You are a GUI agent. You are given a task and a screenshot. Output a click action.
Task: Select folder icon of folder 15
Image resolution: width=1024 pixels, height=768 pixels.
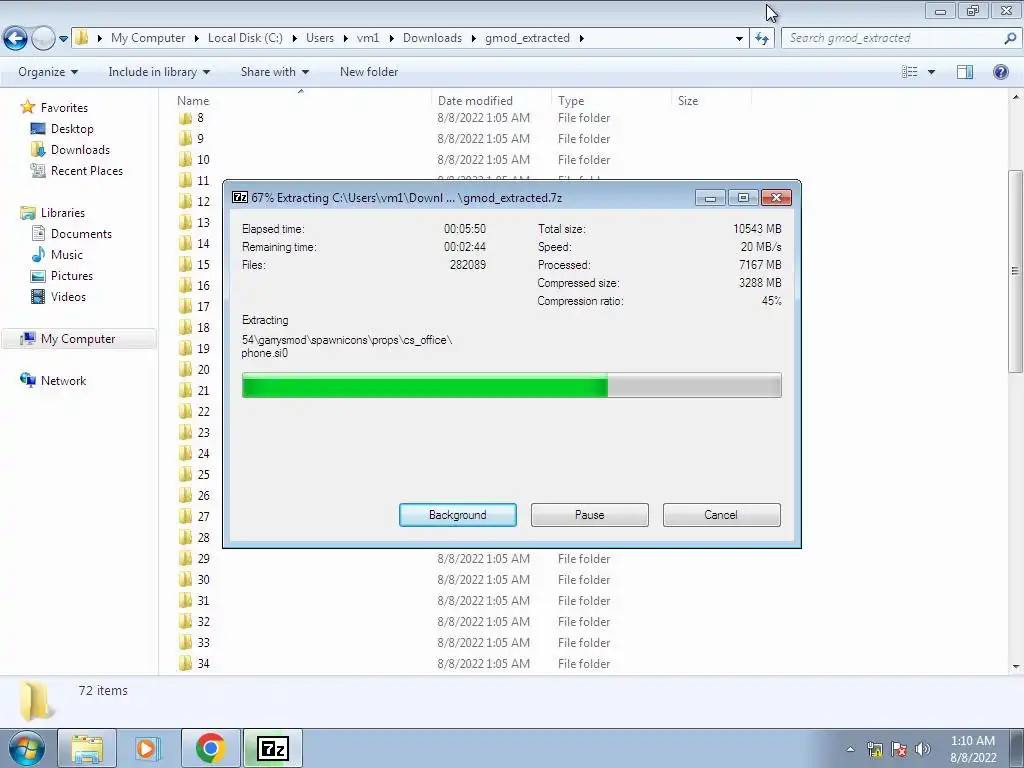coord(185,264)
